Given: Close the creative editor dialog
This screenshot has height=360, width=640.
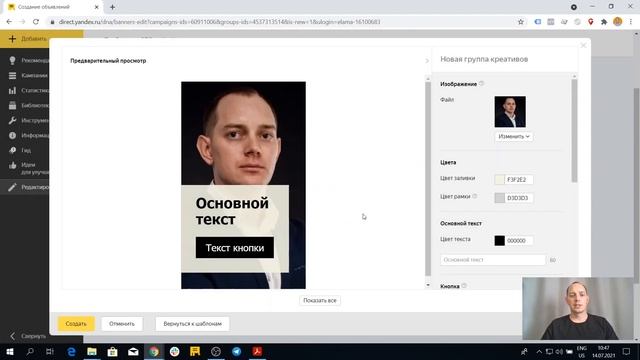Looking at the screenshot, I should tap(583, 45).
